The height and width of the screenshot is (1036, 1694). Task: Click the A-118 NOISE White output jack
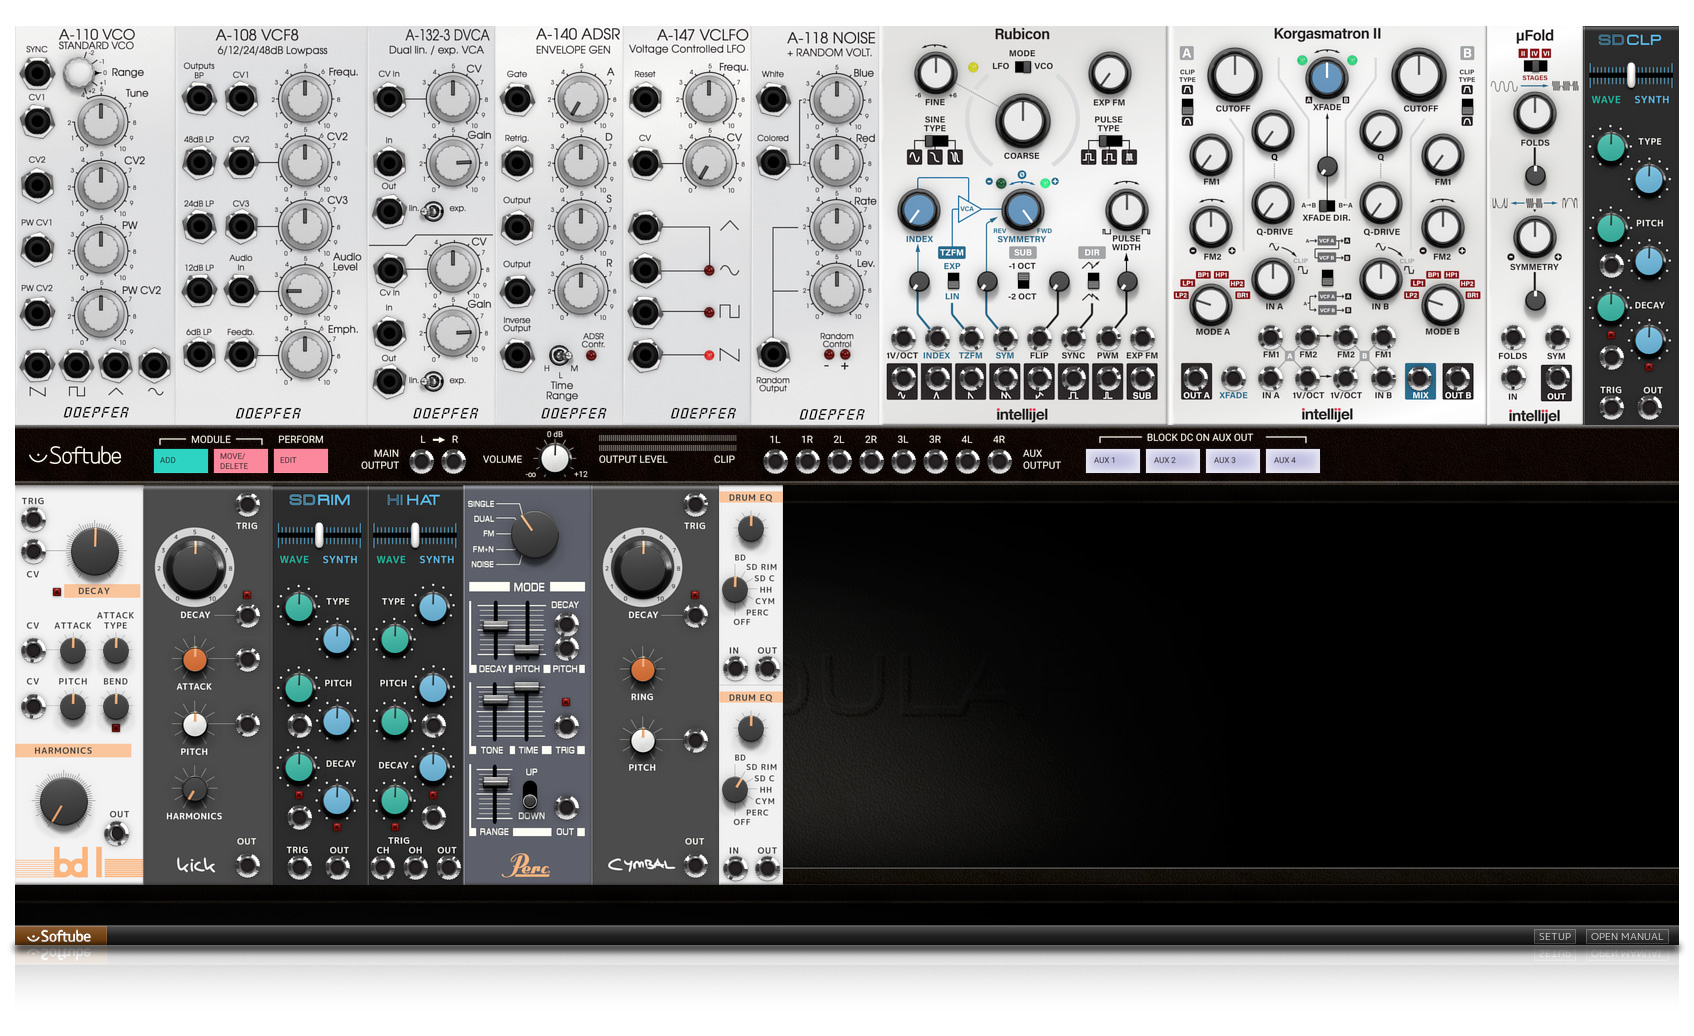[773, 99]
